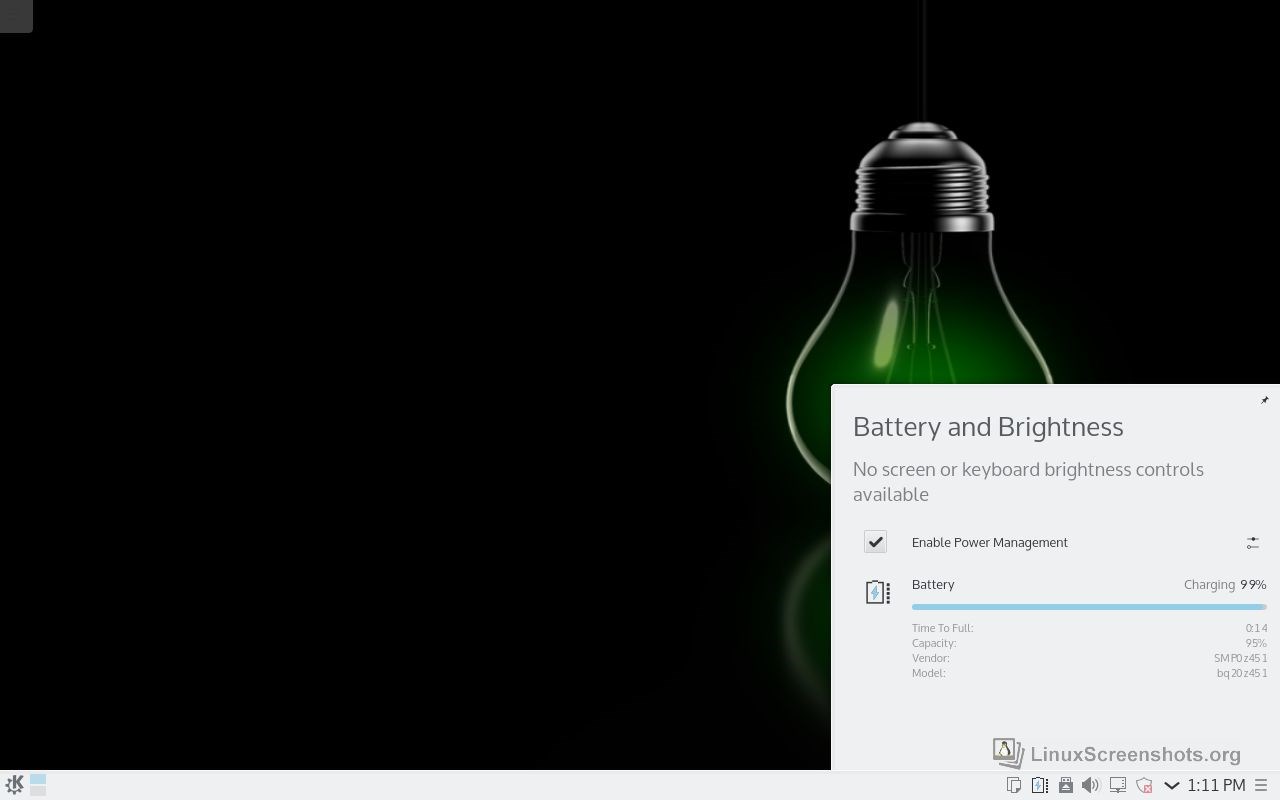
Task: Click the desktop toolbox button at top-left
Action: click(16, 15)
